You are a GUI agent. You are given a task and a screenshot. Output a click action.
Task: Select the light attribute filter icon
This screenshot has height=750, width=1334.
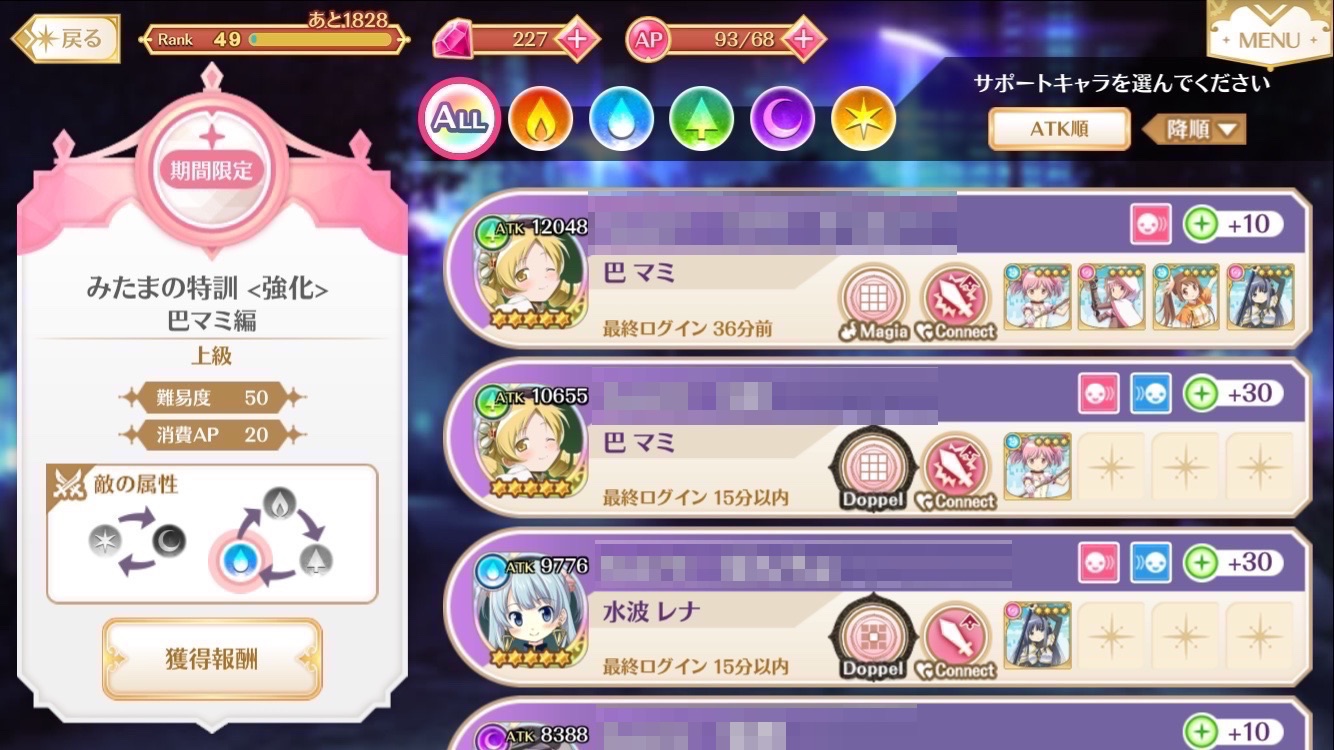(x=864, y=119)
